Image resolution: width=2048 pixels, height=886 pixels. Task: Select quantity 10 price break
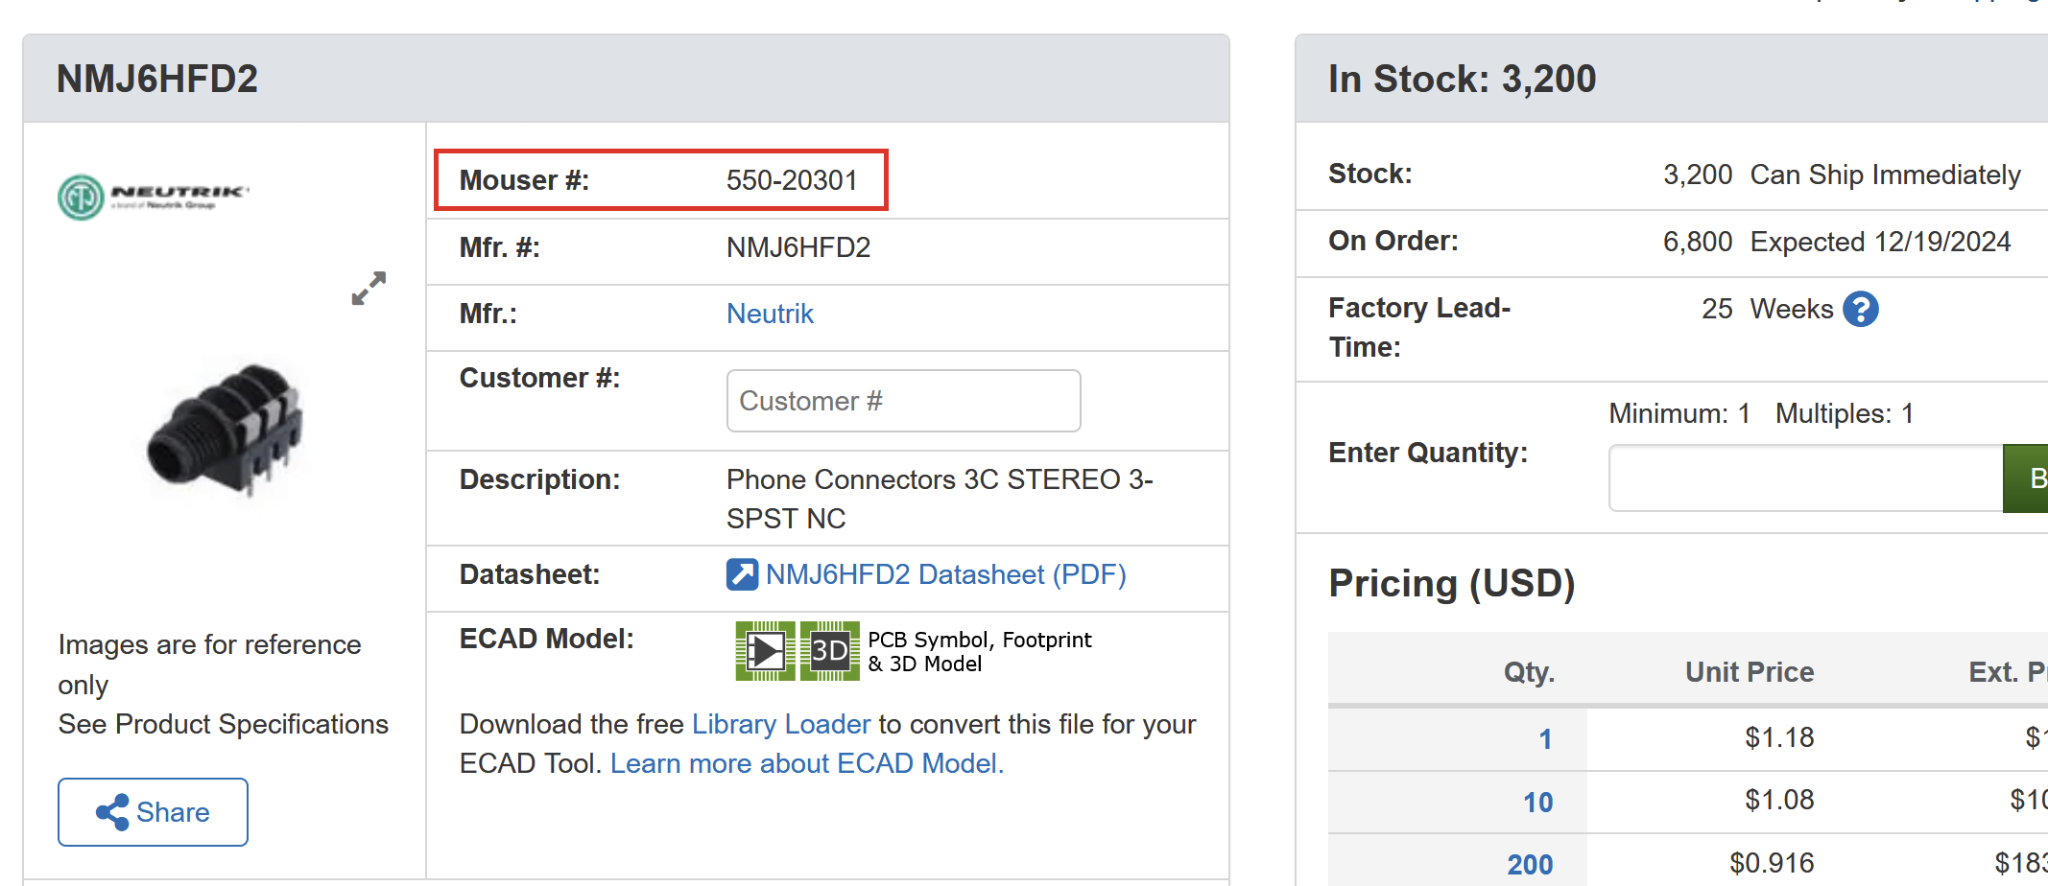[x=1538, y=802]
